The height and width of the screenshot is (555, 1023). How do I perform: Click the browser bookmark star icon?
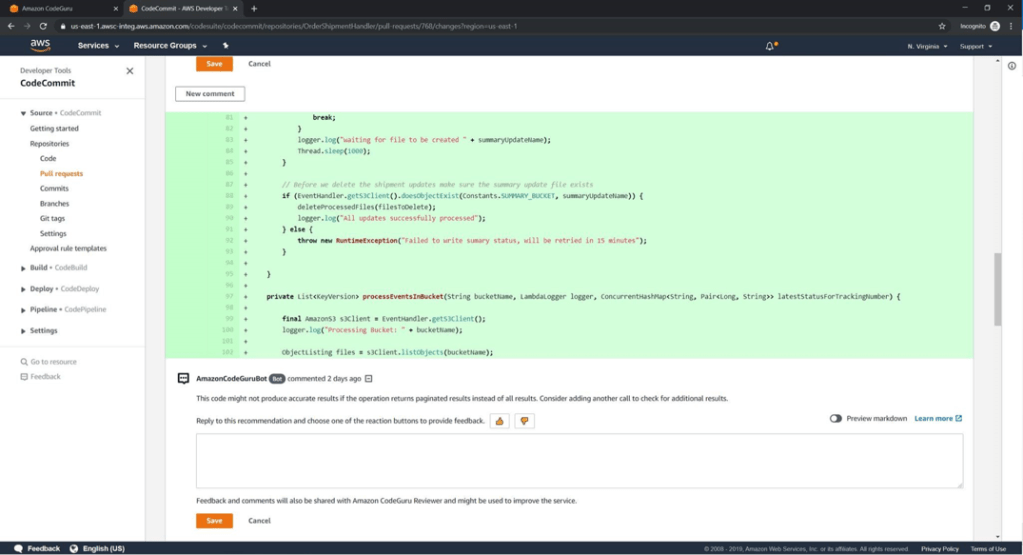click(942, 26)
